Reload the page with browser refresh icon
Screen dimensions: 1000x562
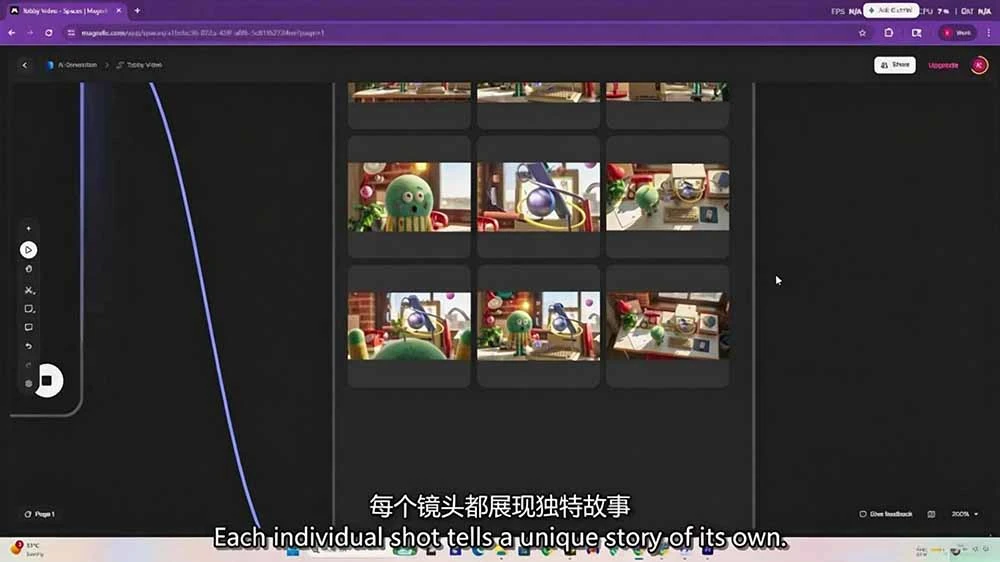48,33
